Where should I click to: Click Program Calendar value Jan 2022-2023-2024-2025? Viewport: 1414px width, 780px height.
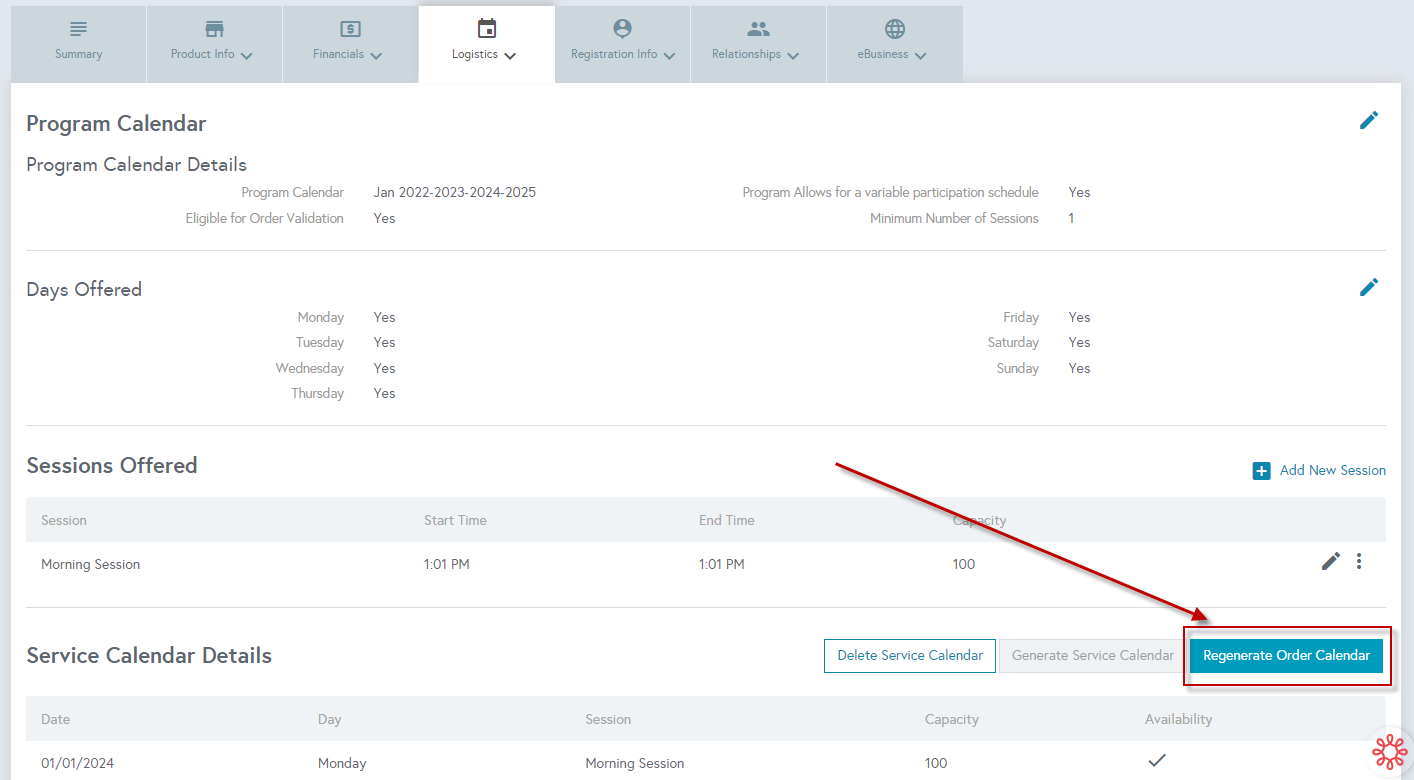pyautogui.click(x=455, y=192)
